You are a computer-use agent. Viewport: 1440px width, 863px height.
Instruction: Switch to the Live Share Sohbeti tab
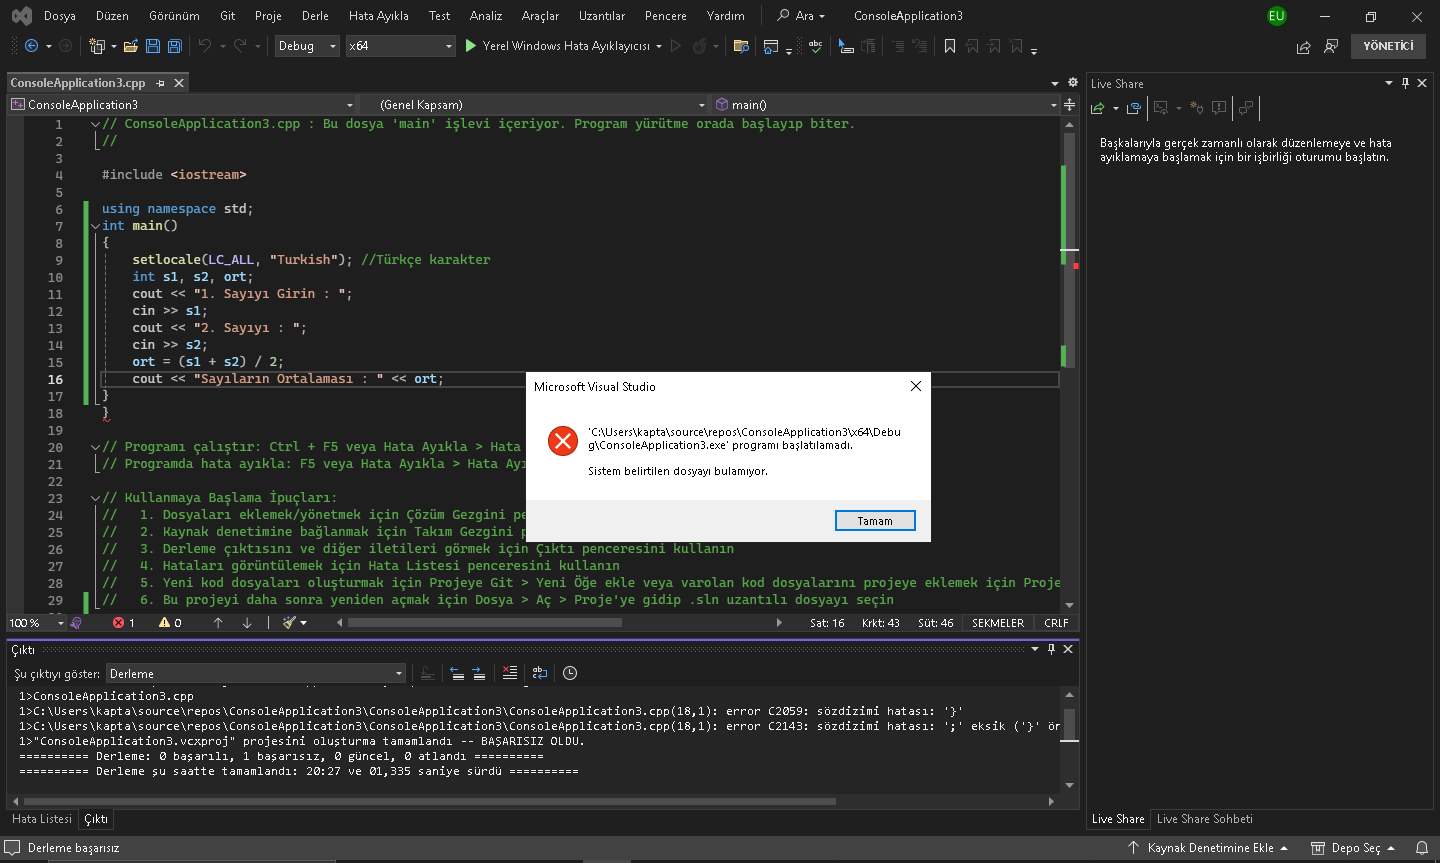tap(1205, 819)
